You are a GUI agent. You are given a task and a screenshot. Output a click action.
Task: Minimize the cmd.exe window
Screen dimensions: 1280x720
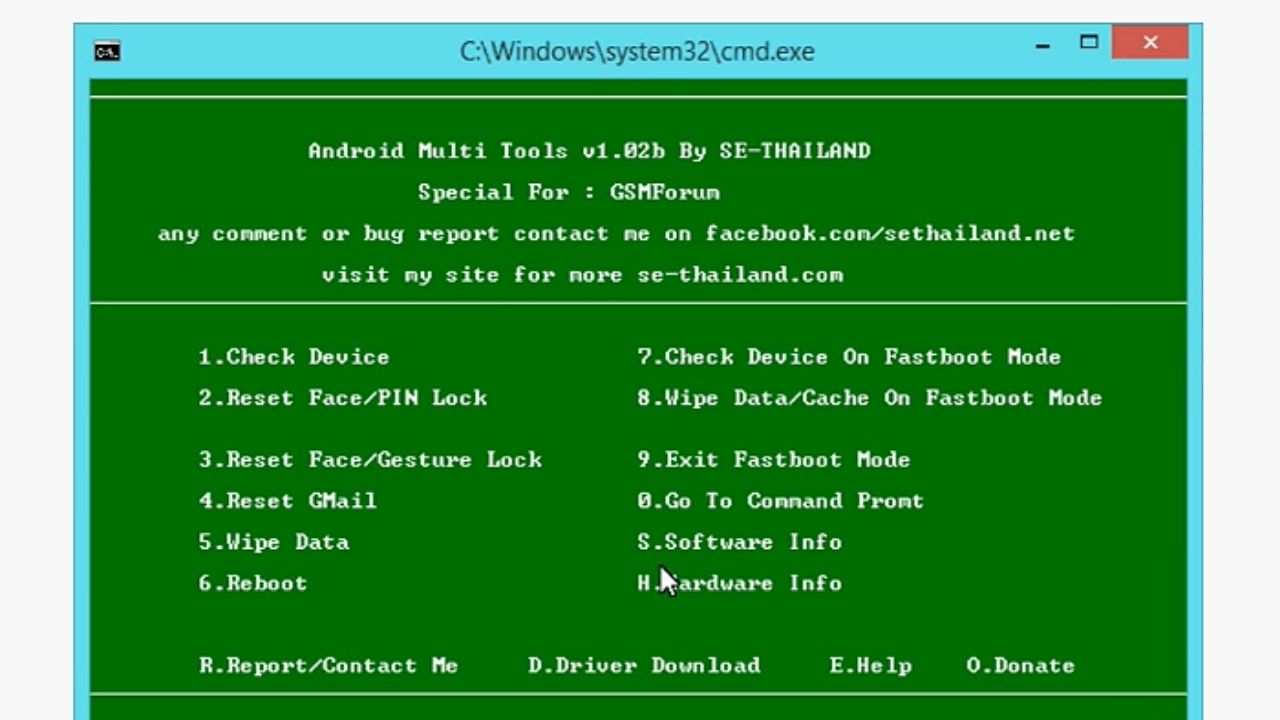click(x=1042, y=45)
